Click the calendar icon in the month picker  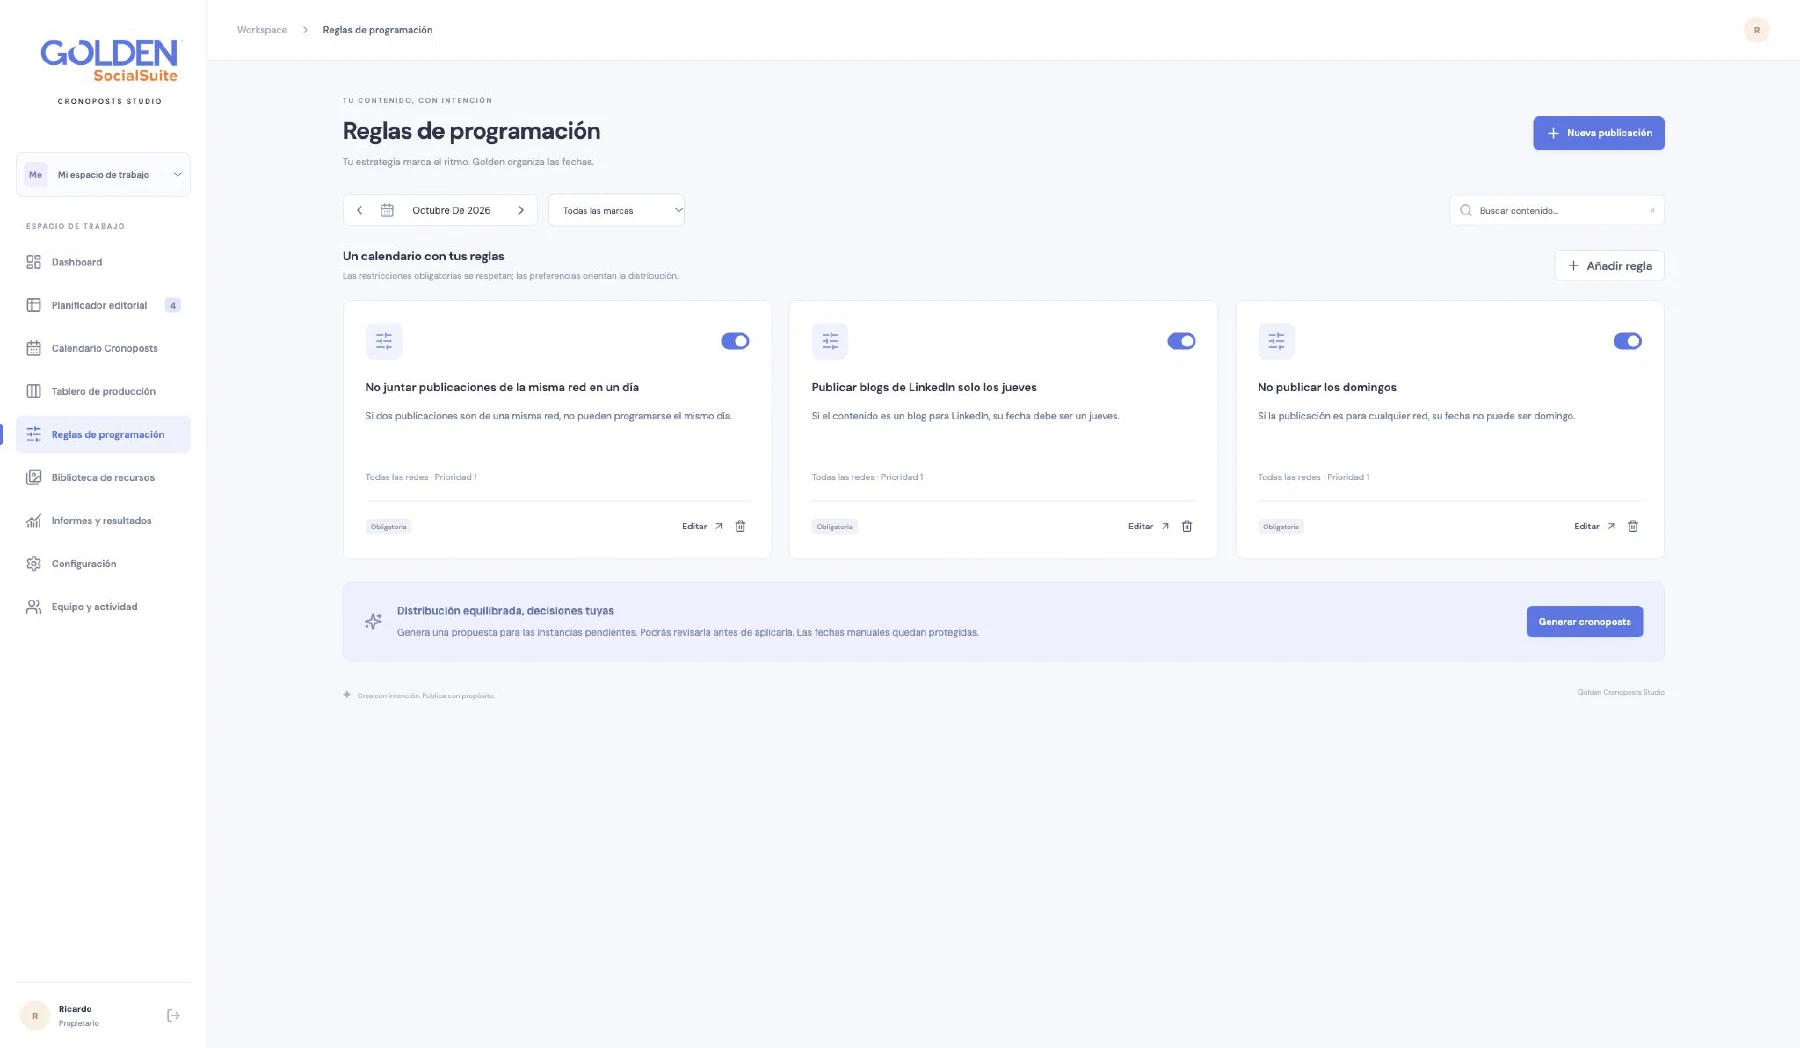[387, 210]
